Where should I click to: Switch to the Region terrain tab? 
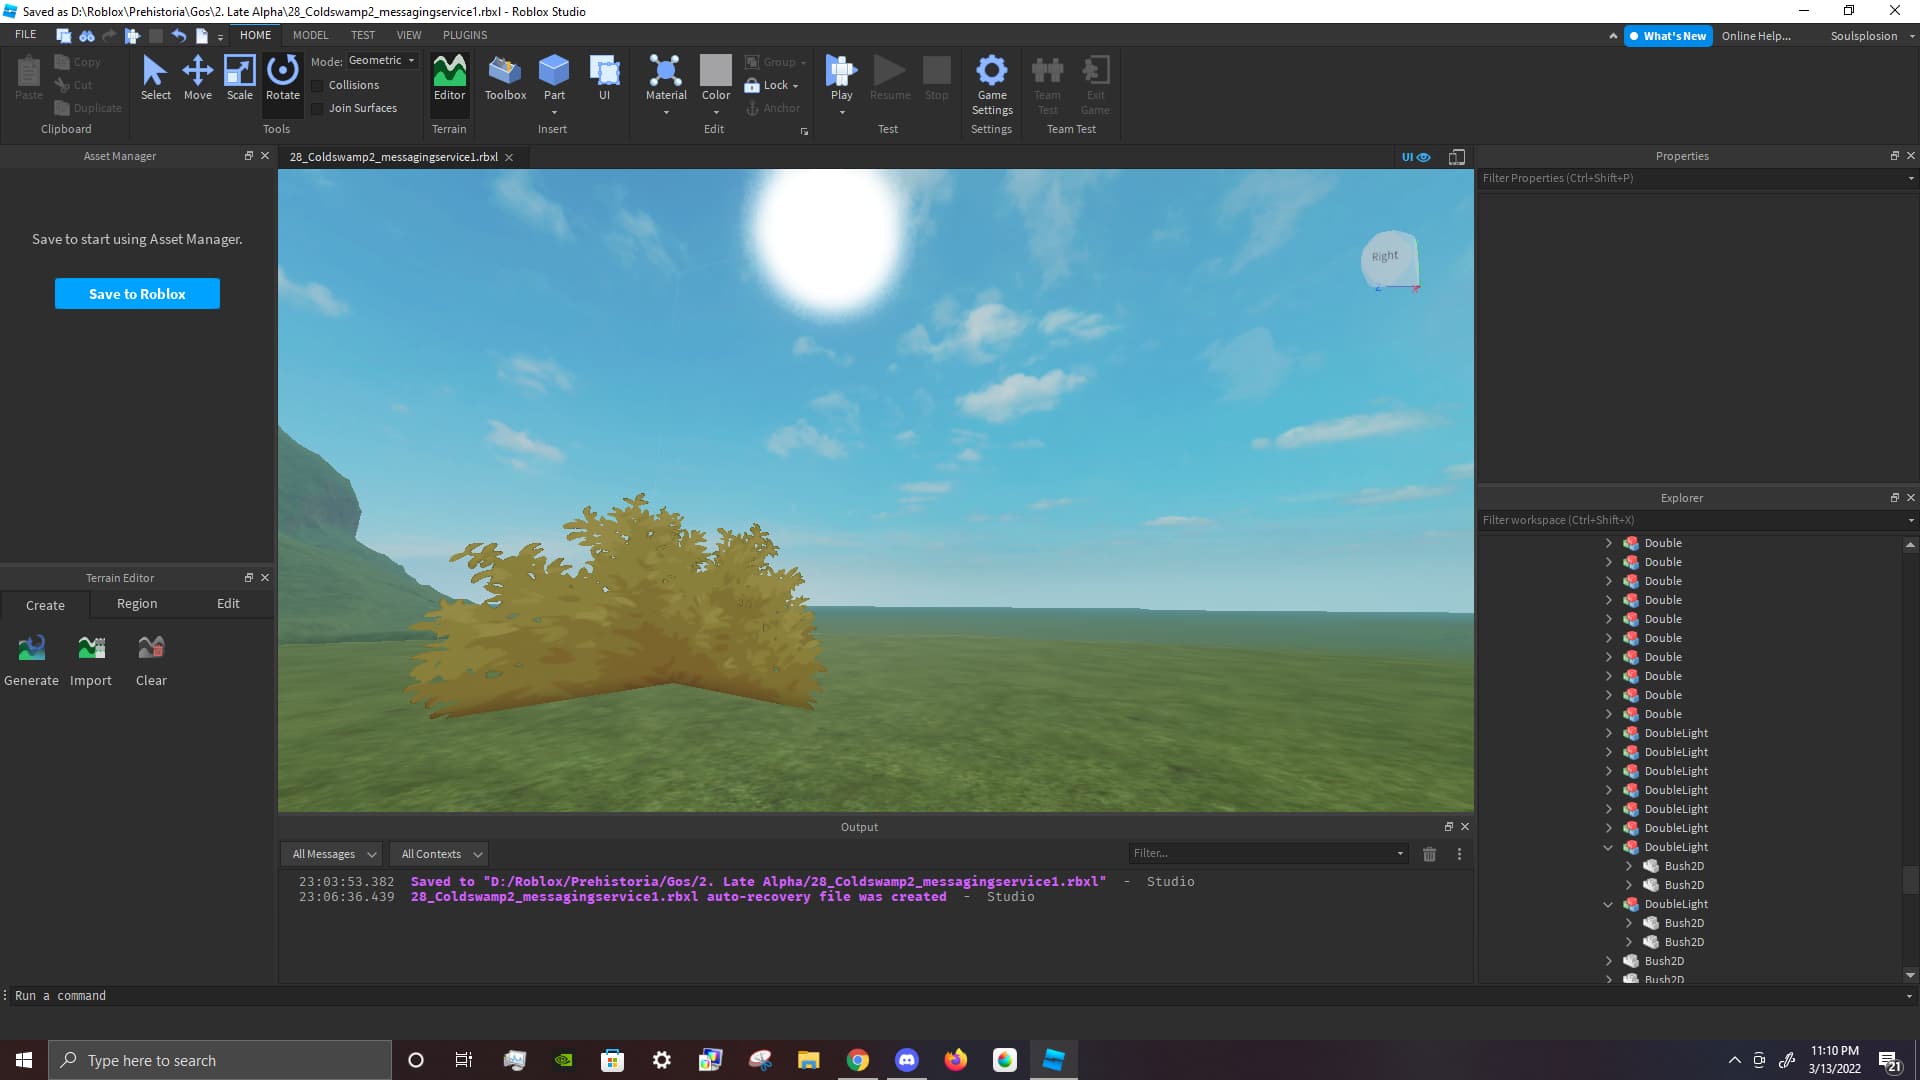click(x=137, y=604)
